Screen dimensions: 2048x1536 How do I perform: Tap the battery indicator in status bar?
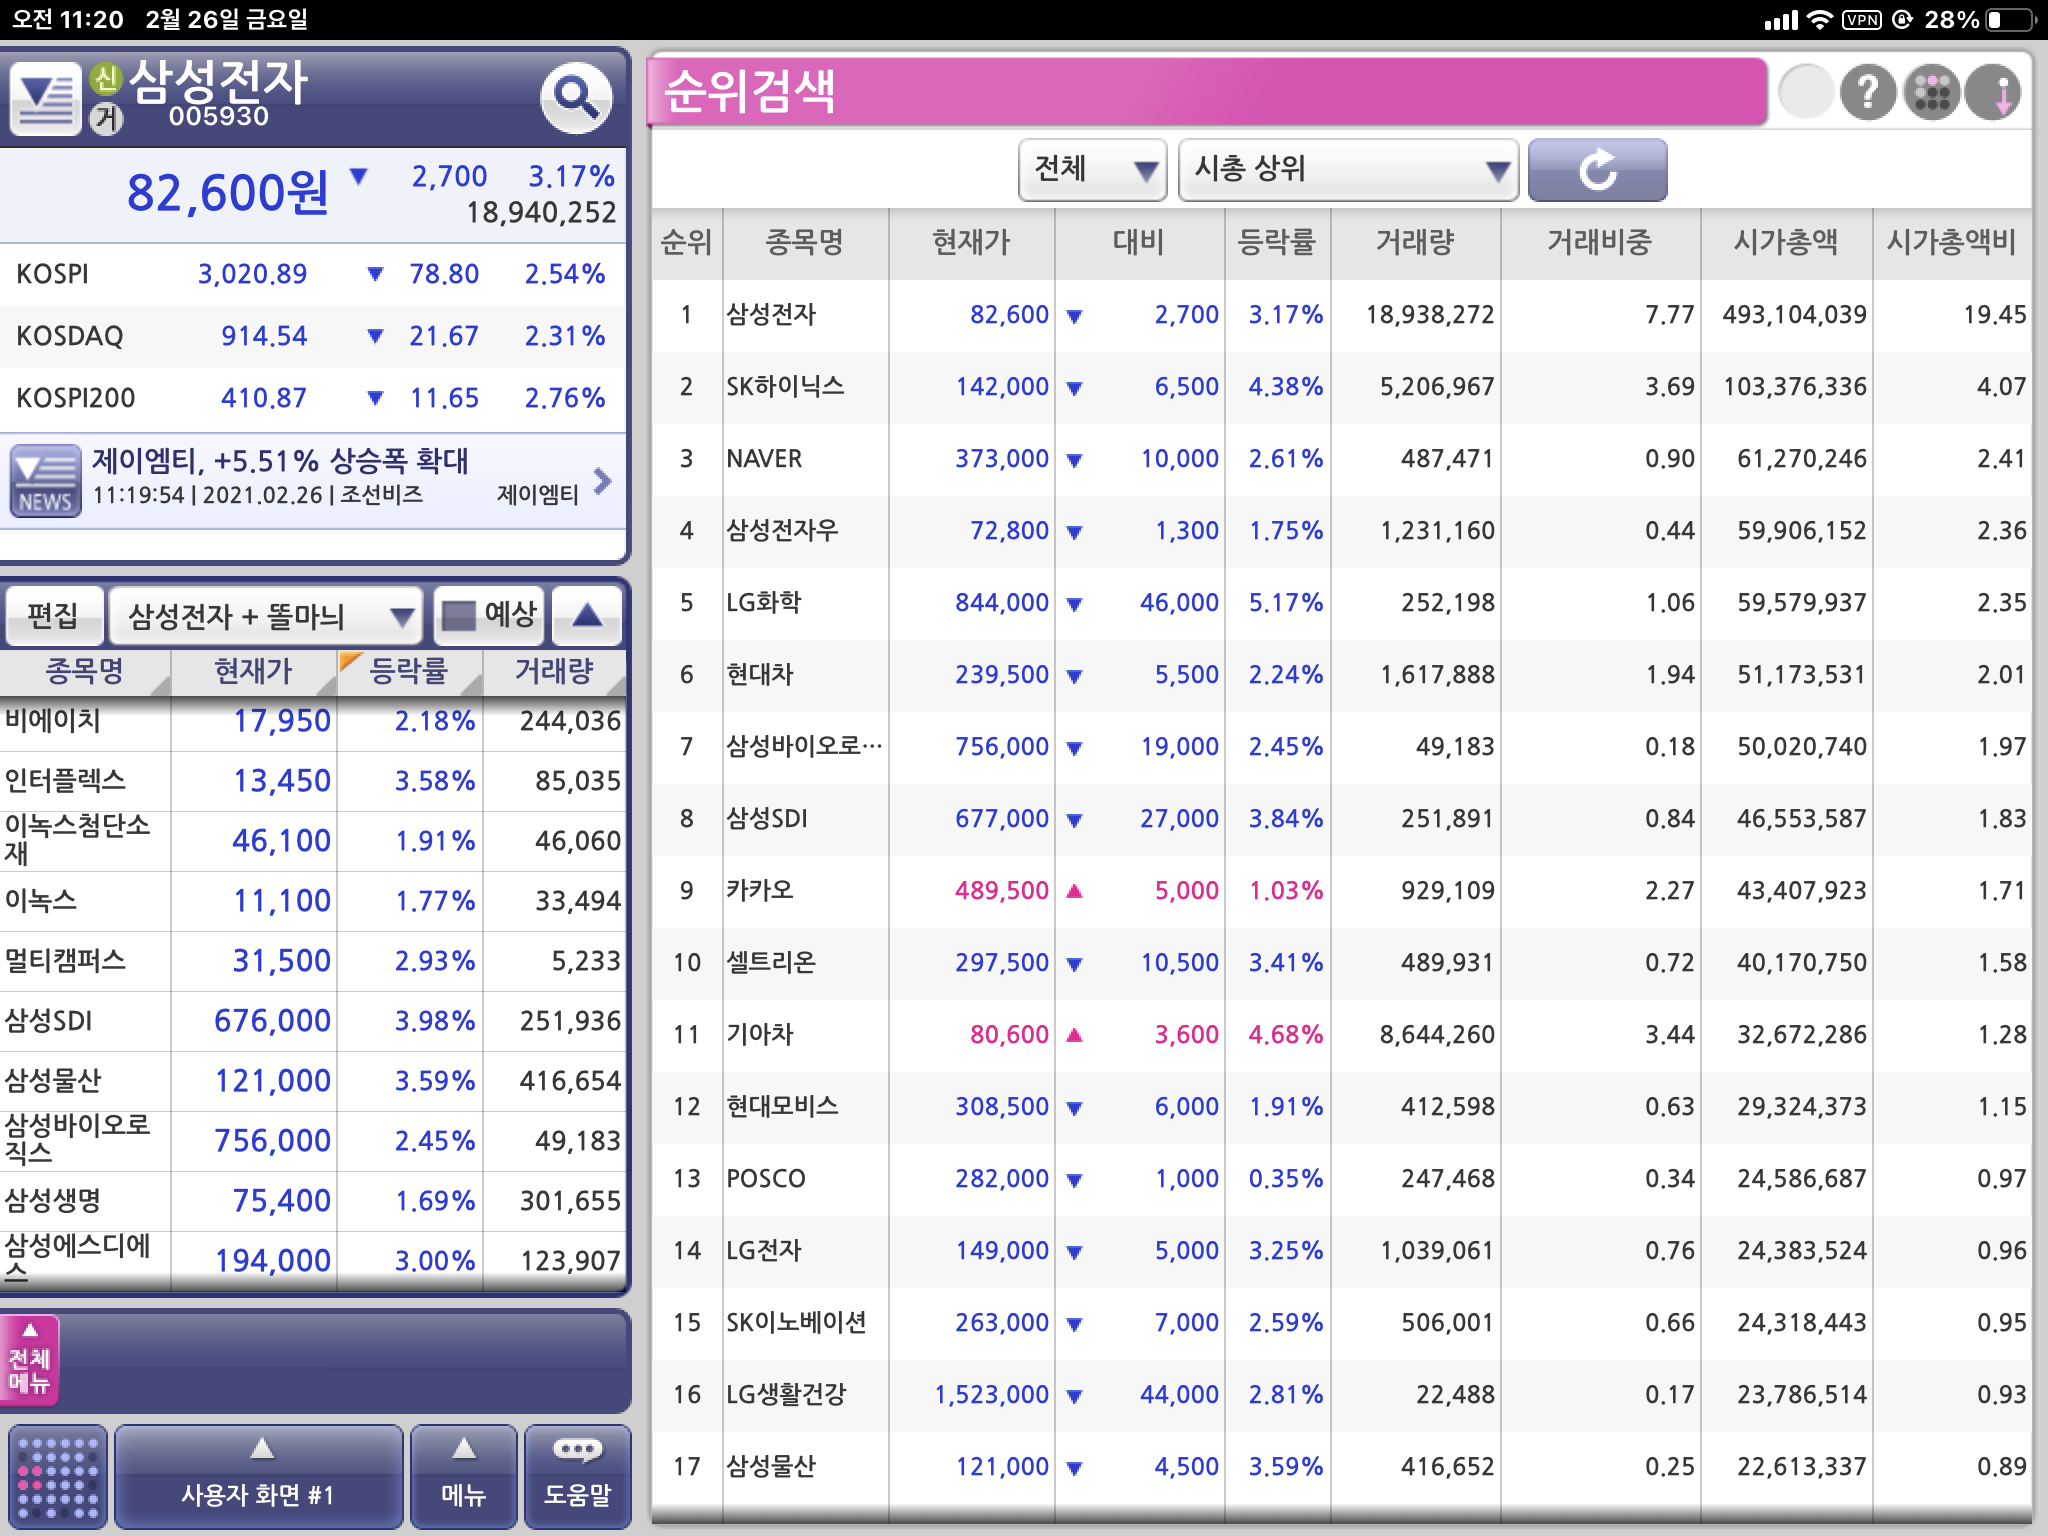point(2012,20)
